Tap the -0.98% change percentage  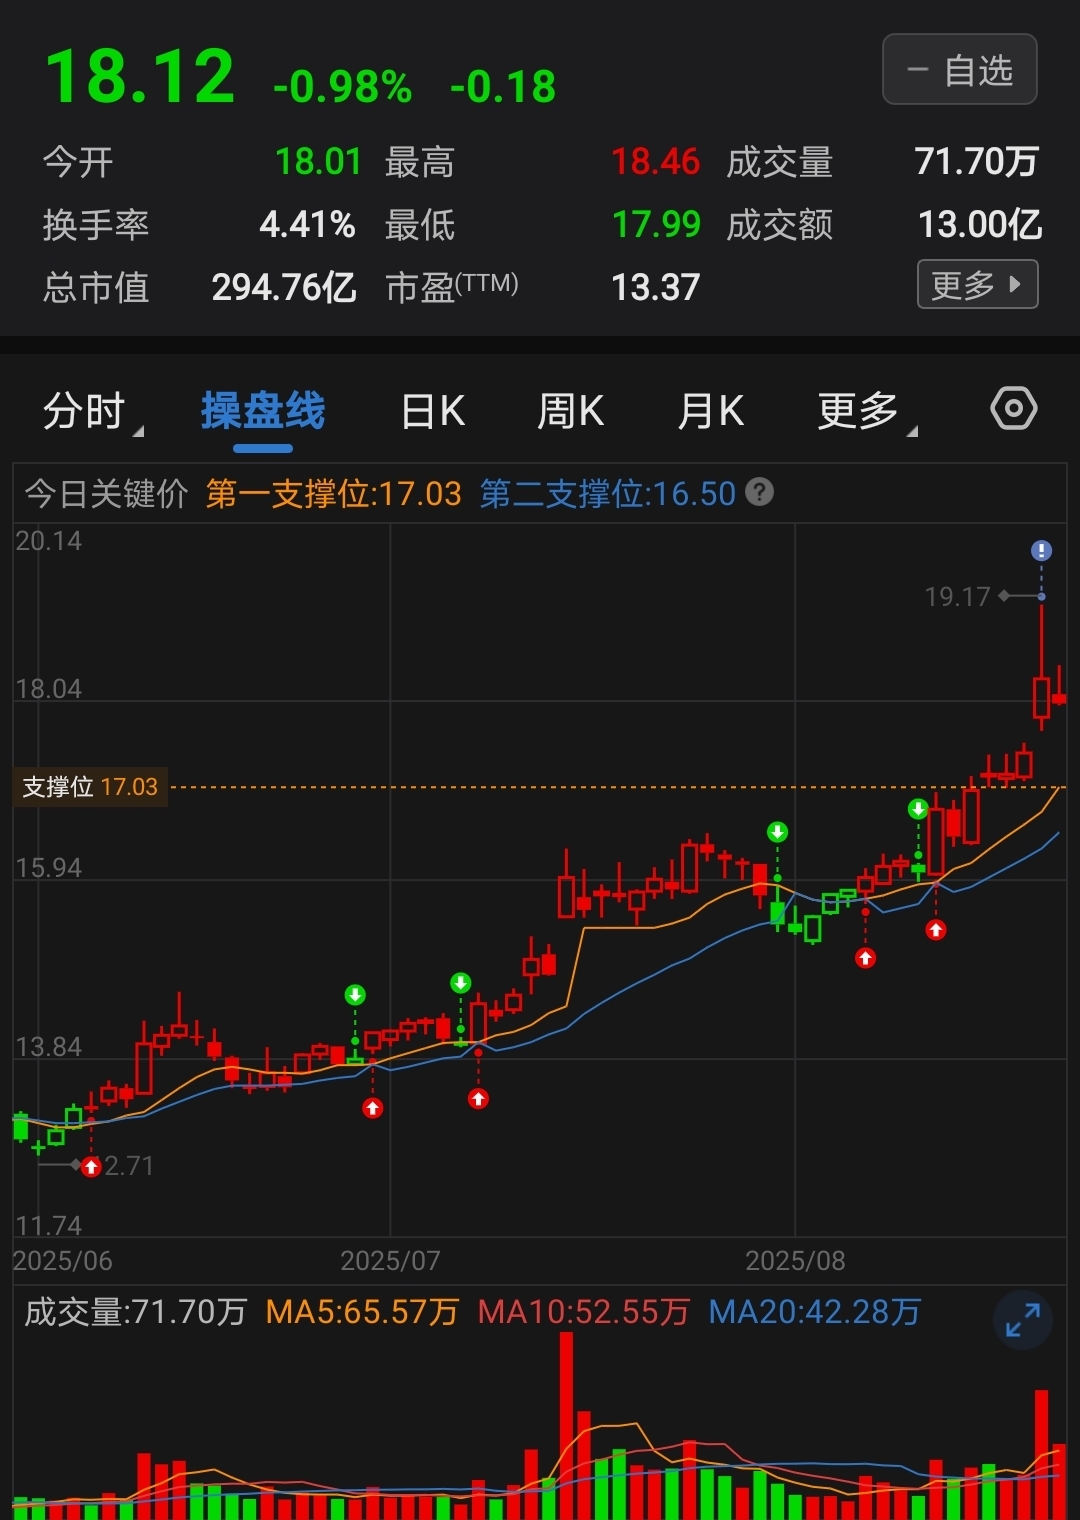click(343, 87)
